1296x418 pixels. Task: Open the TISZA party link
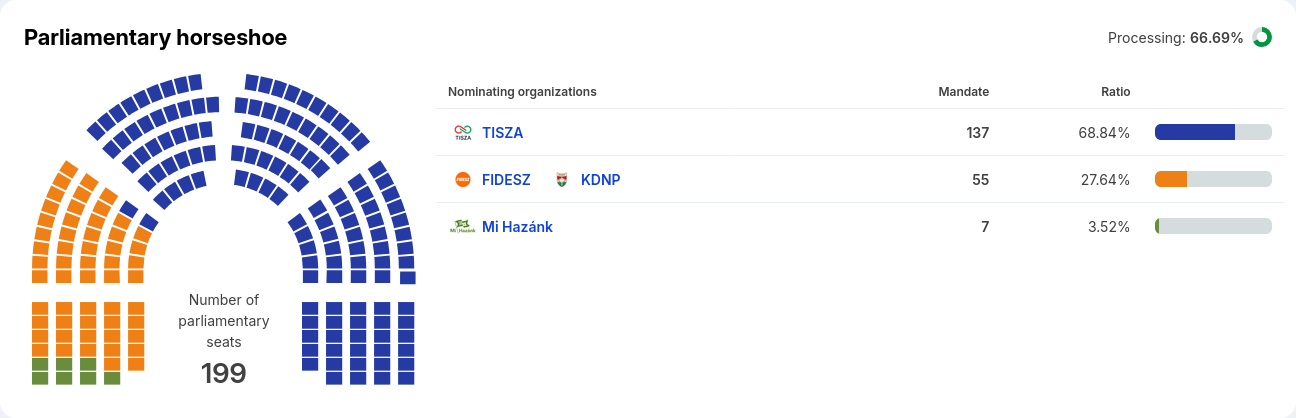click(502, 132)
